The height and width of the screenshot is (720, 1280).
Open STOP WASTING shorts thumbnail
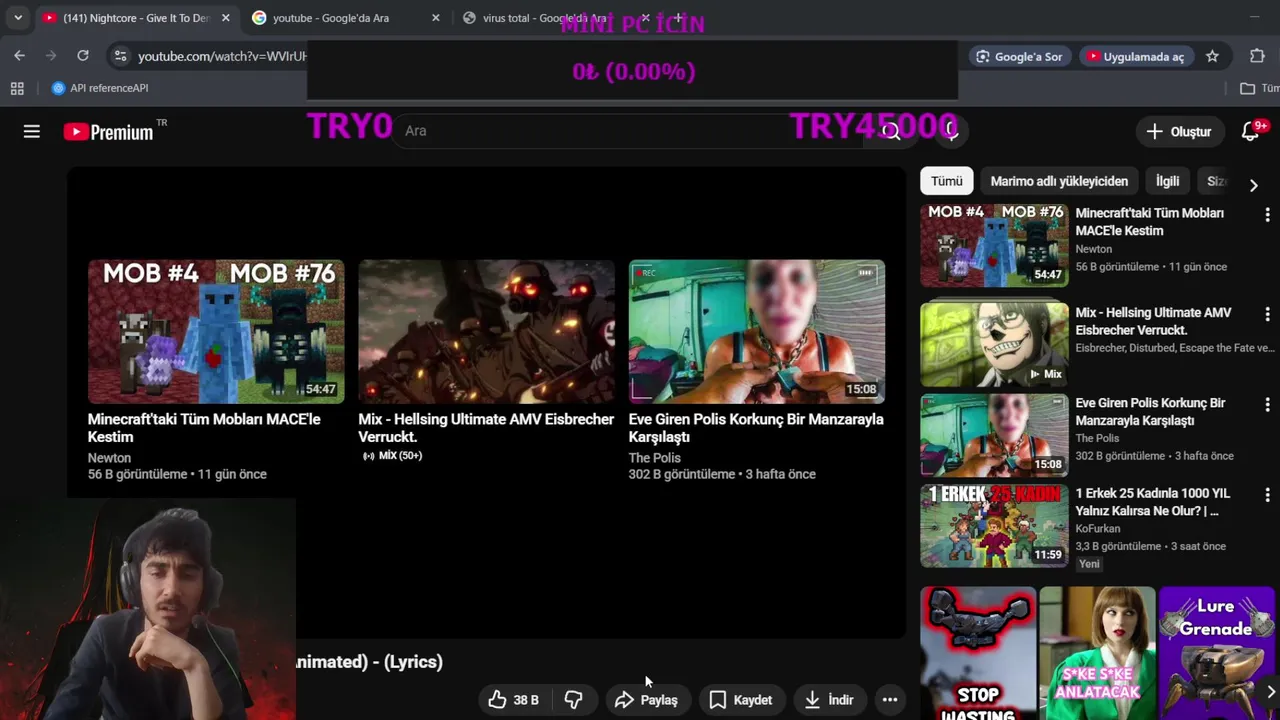pyautogui.click(x=978, y=653)
